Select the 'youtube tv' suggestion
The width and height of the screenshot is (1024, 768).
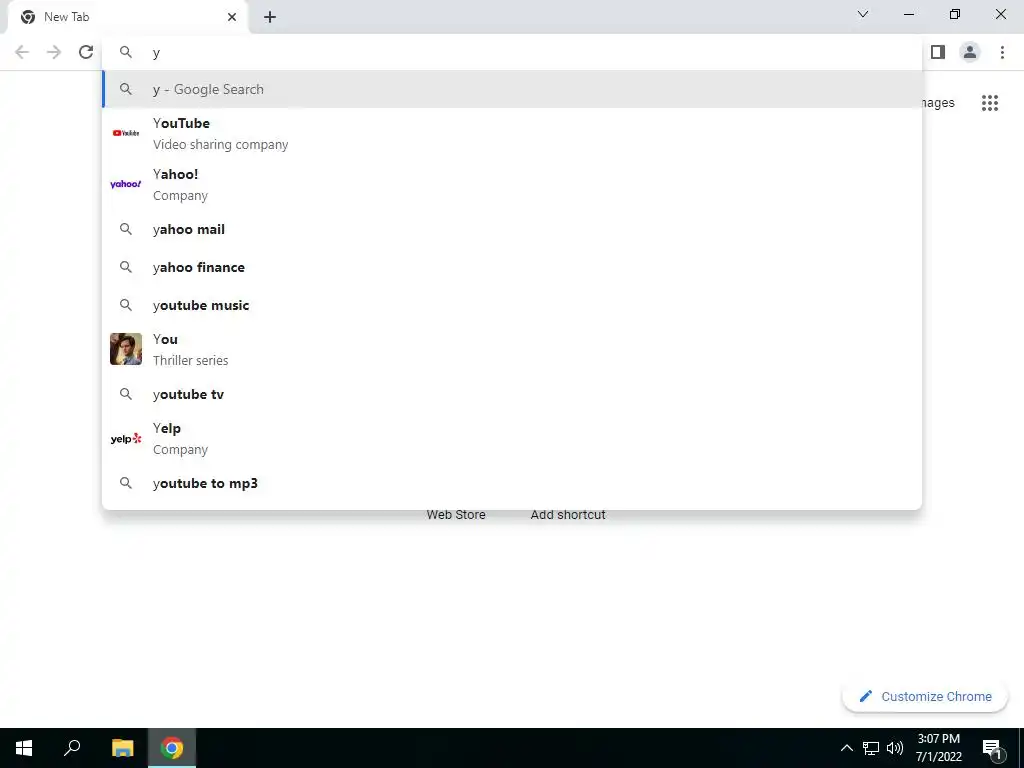point(512,394)
